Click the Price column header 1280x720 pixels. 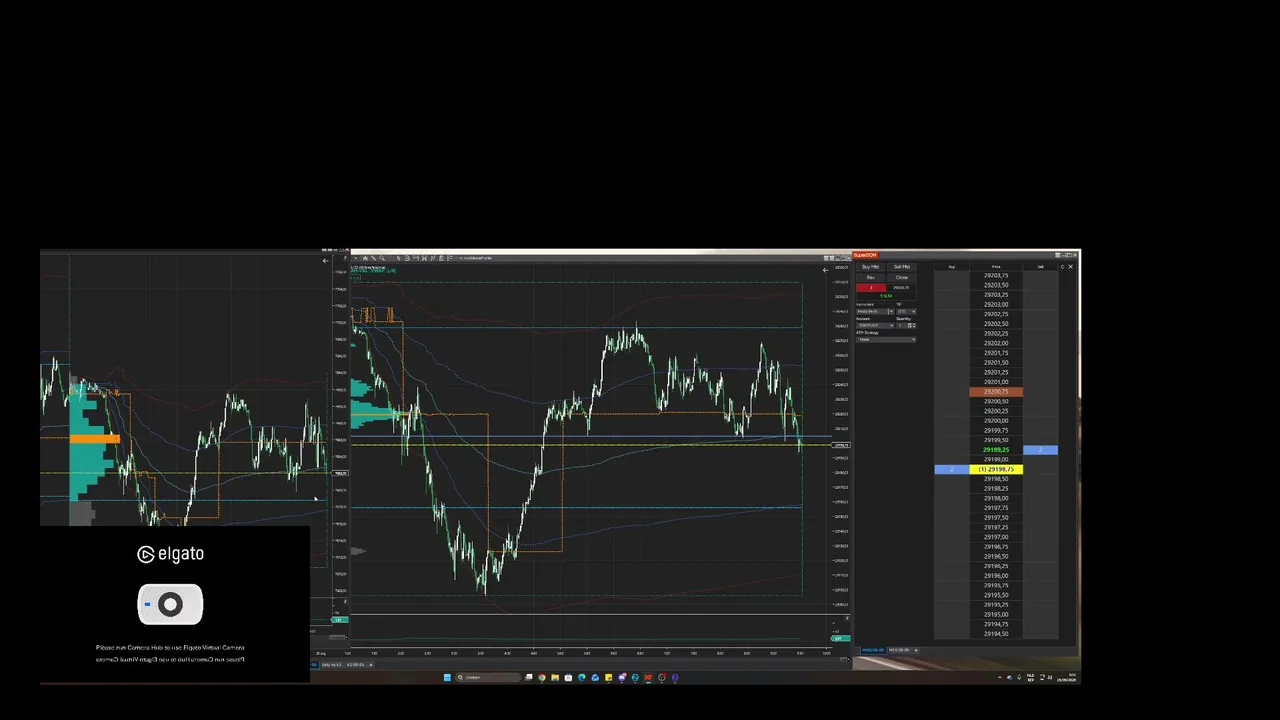[x=996, y=267]
